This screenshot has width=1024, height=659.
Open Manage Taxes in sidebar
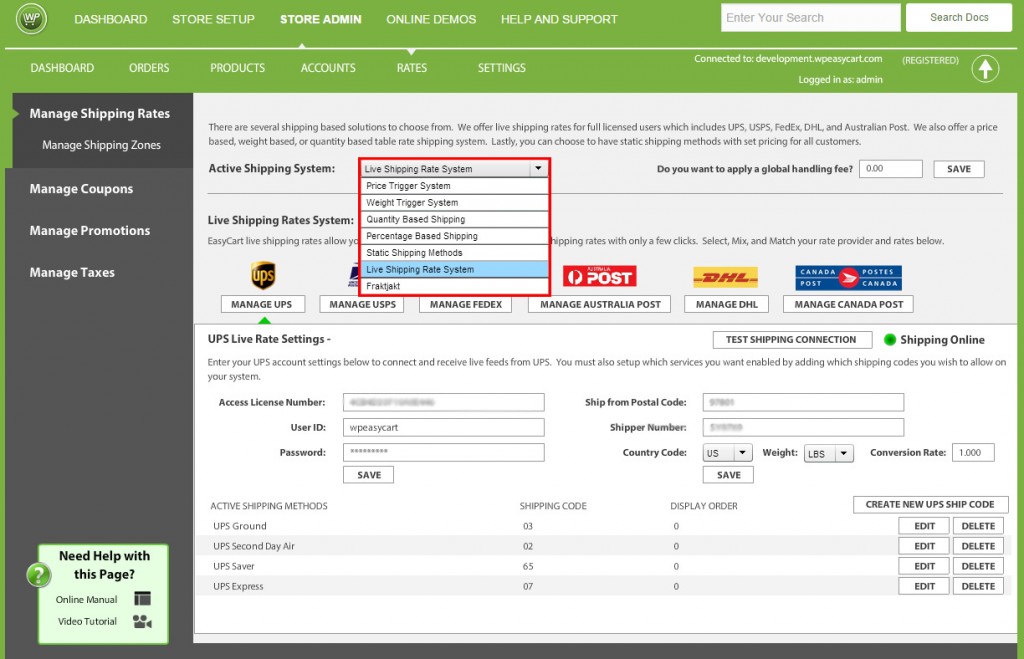(x=72, y=272)
